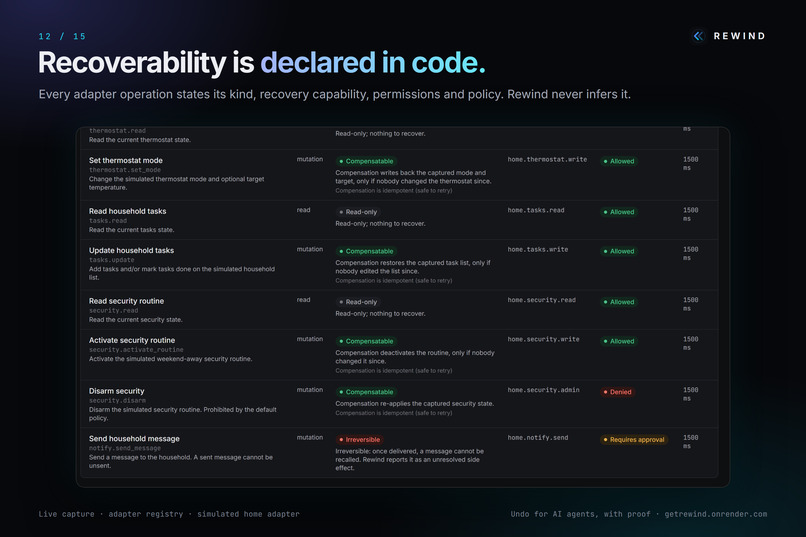
Task: Click the notify.send_message identifier
Action: (x=125, y=449)
